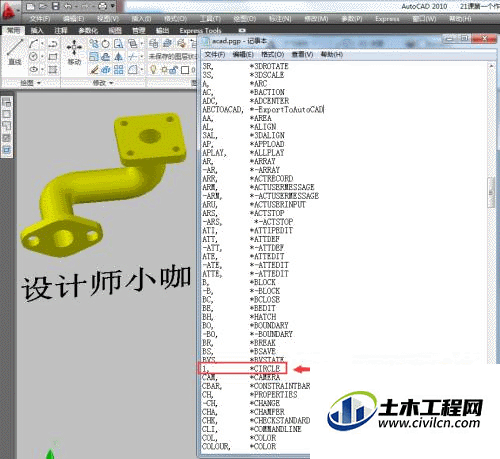Open the ellipse tool dropdown arrow
The height and width of the screenshot is (459, 500).
point(42,69)
